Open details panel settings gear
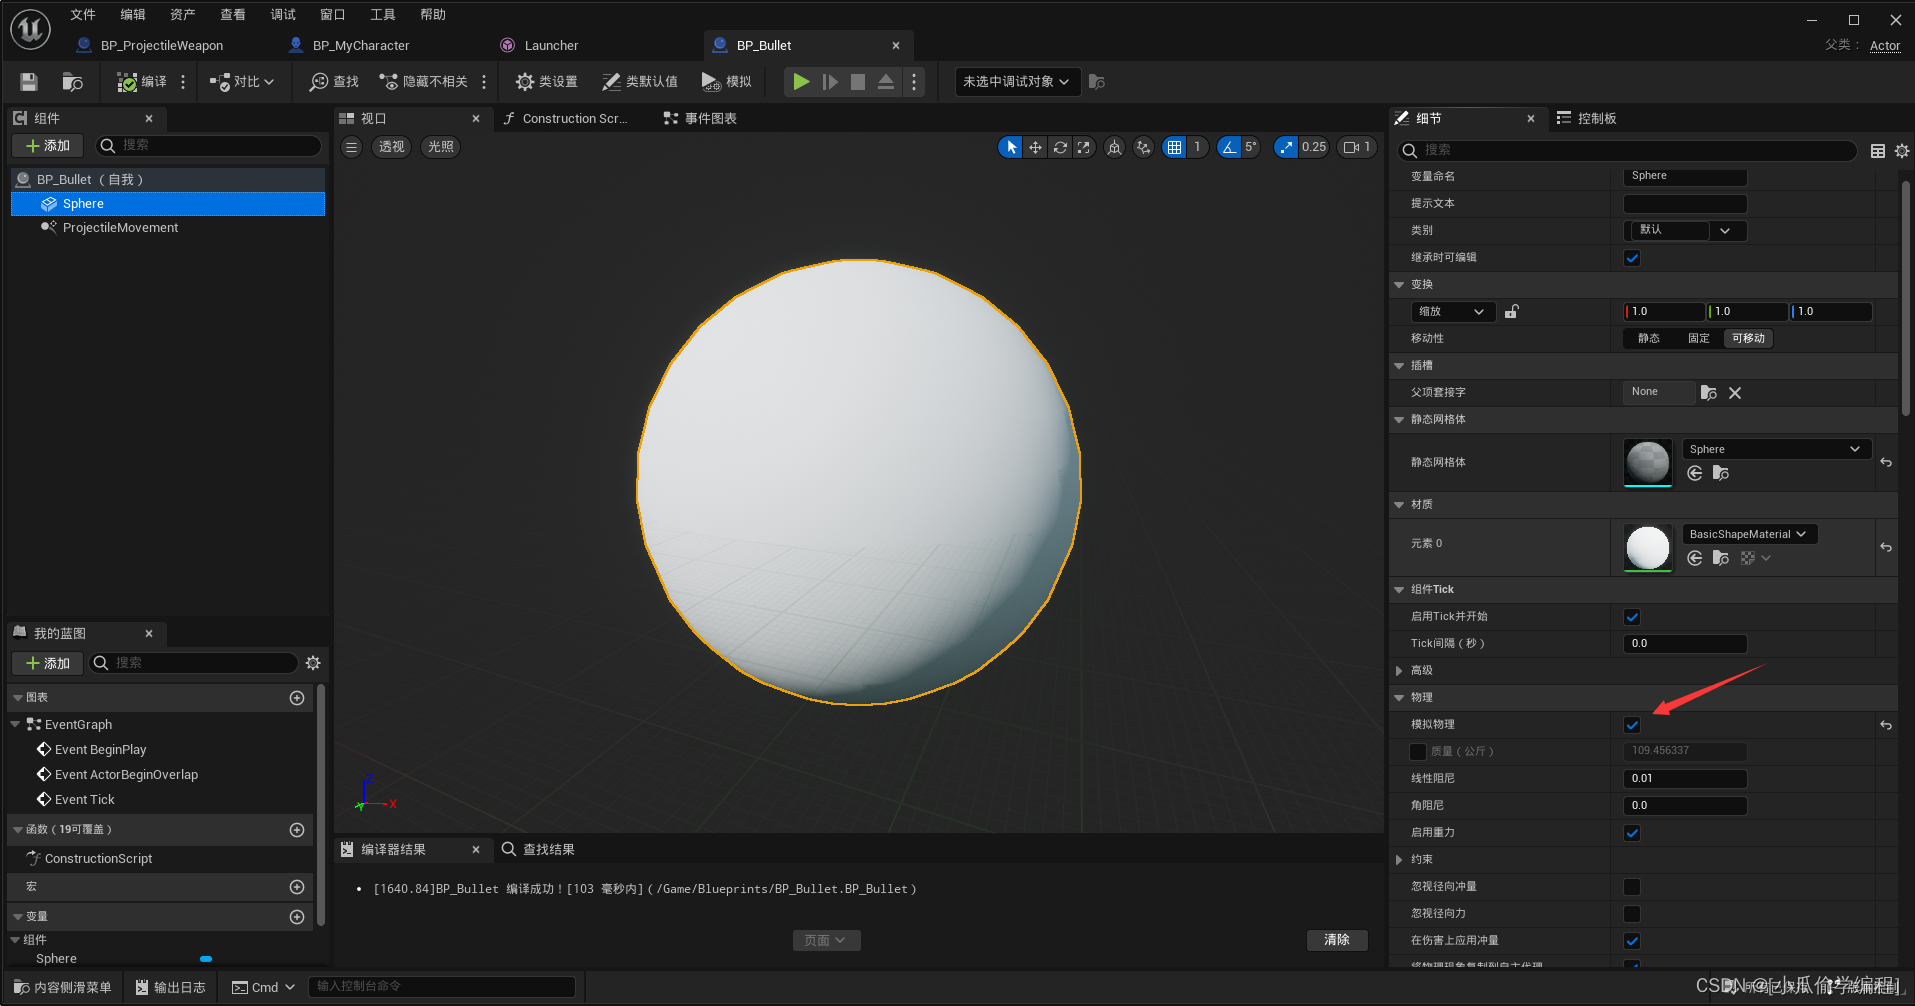The width and height of the screenshot is (1915, 1006). click(x=1901, y=151)
